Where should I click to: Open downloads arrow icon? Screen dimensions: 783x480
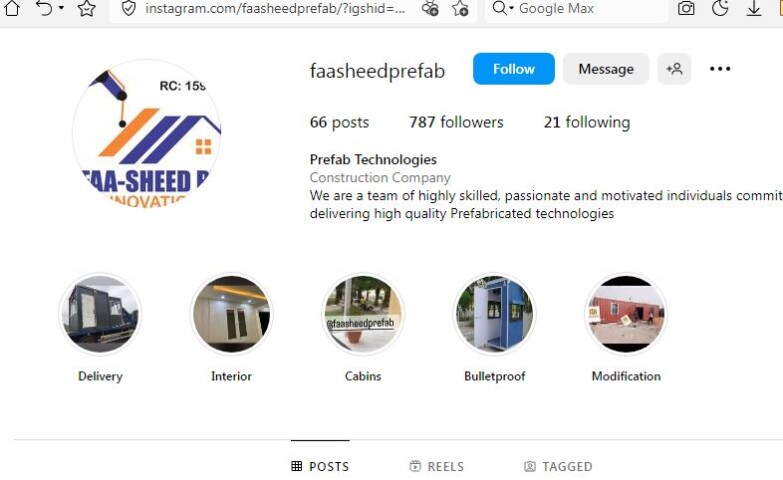[x=754, y=8]
